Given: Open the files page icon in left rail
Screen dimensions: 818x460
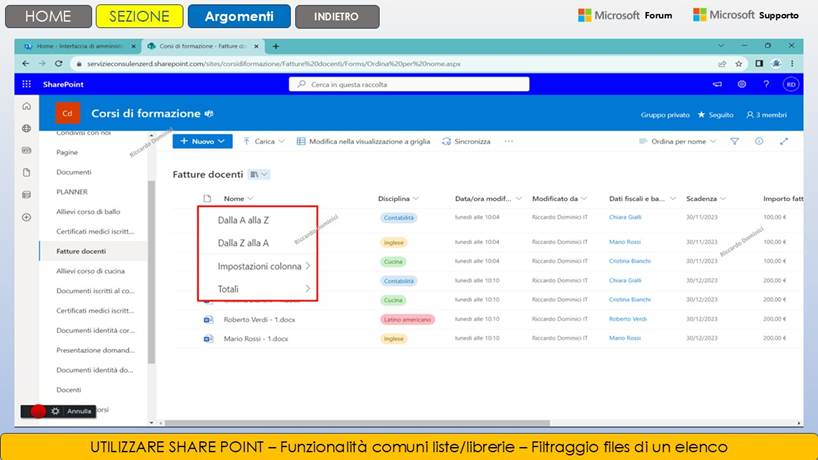Looking at the screenshot, I should coord(27,173).
